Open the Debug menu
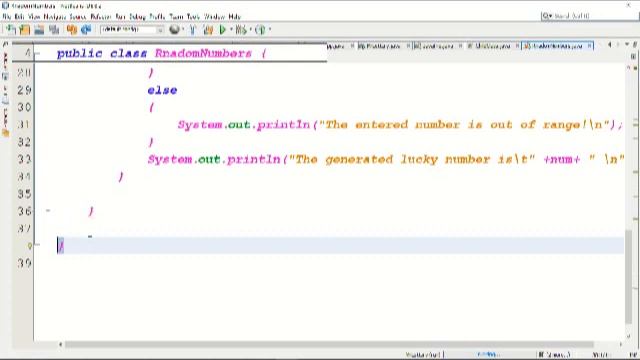This screenshot has width=640, height=360. [138, 17]
